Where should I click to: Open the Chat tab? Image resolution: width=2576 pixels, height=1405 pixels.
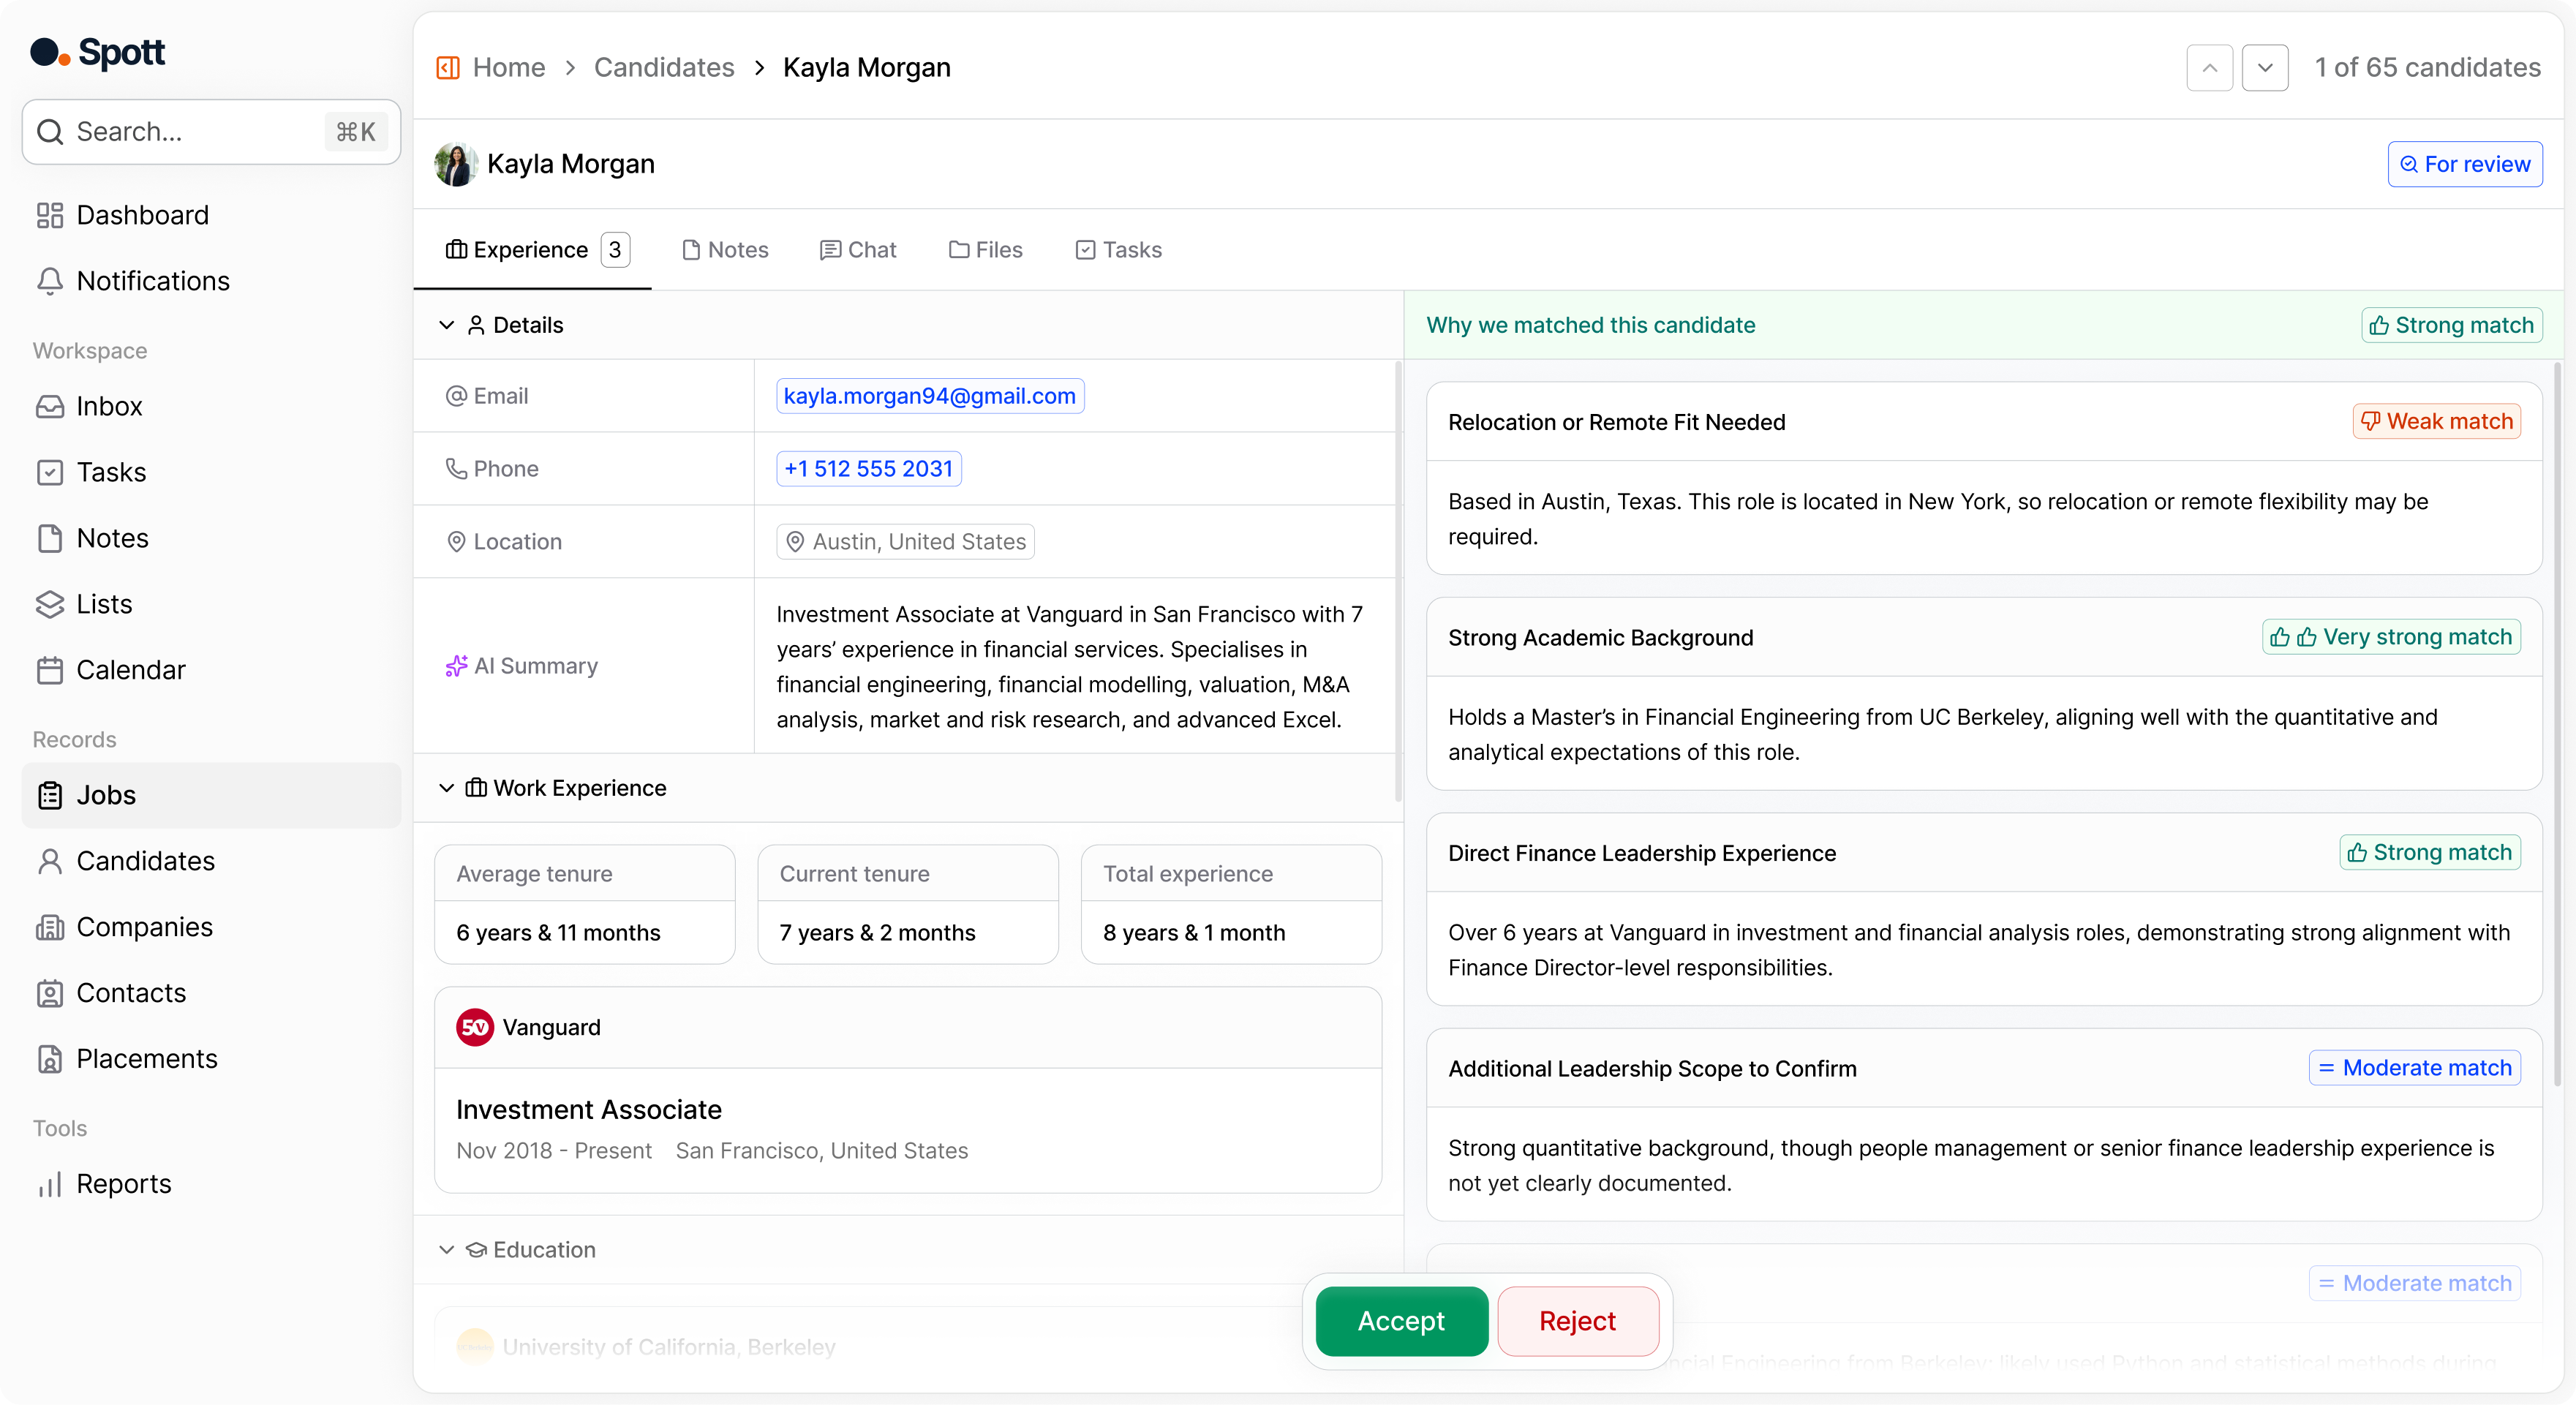click(x=857, y=249)
